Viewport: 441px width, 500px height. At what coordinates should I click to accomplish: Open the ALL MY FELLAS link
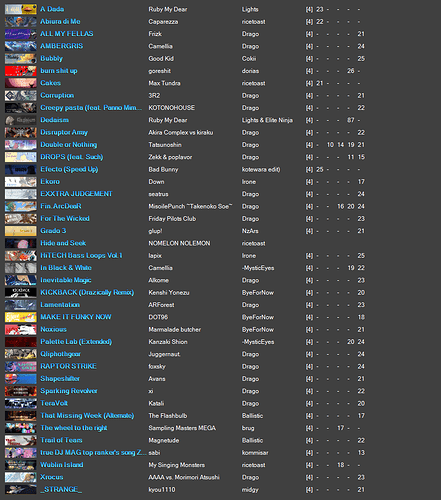point(67,34)
